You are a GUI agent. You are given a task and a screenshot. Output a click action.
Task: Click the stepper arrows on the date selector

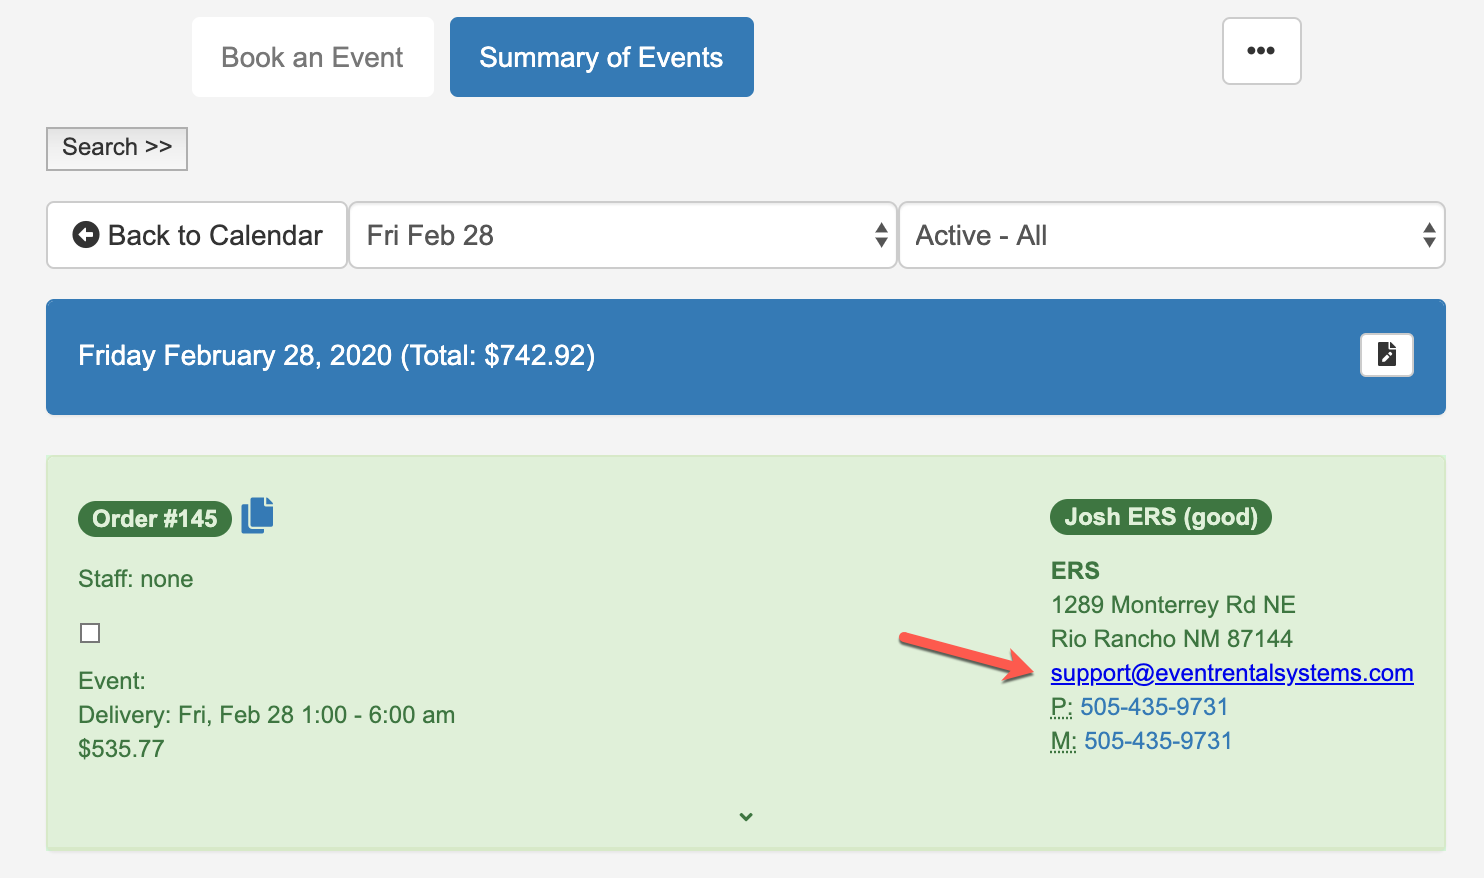[x=881, y=235]
